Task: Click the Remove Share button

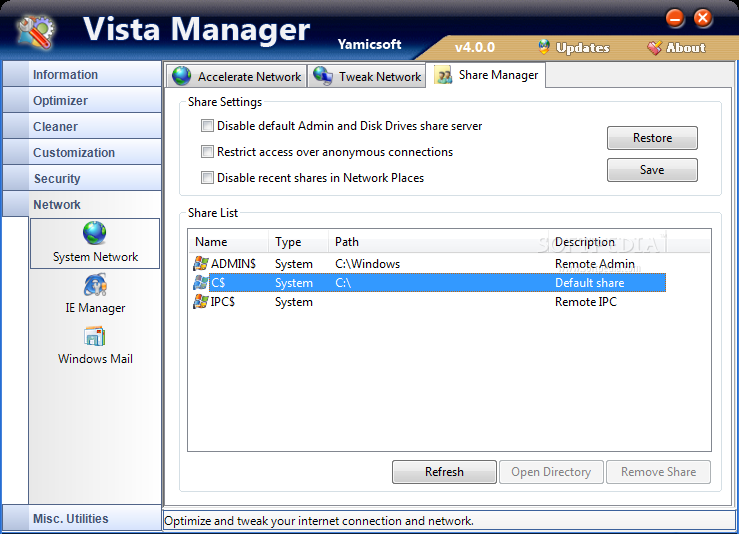Action: 658,472
